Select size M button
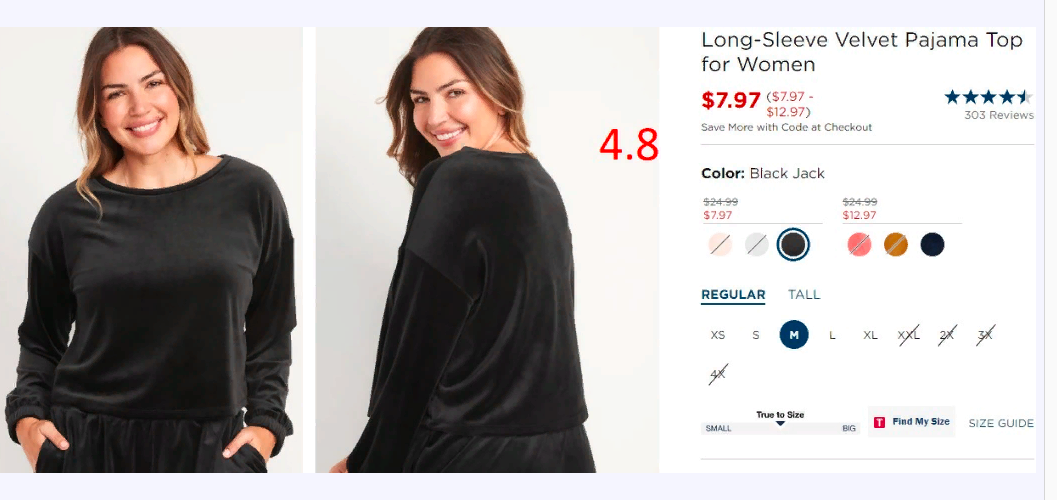 tap(794, 335)
